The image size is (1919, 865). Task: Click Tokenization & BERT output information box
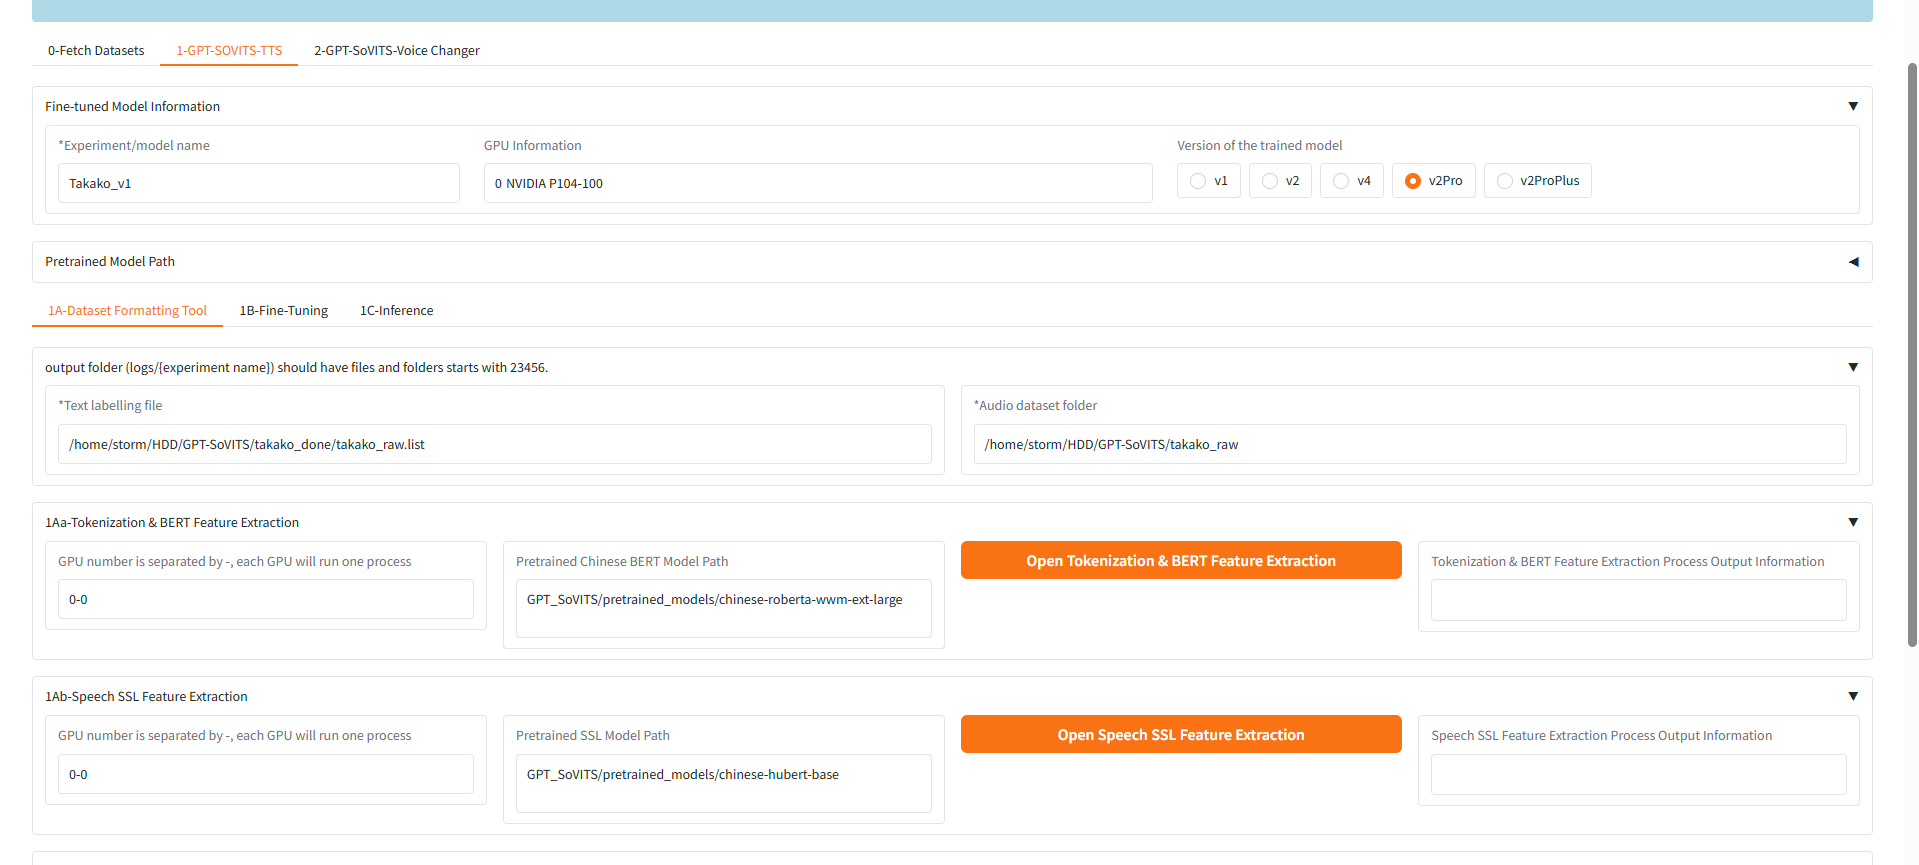pyautogui.click(x=1639, y=600)
